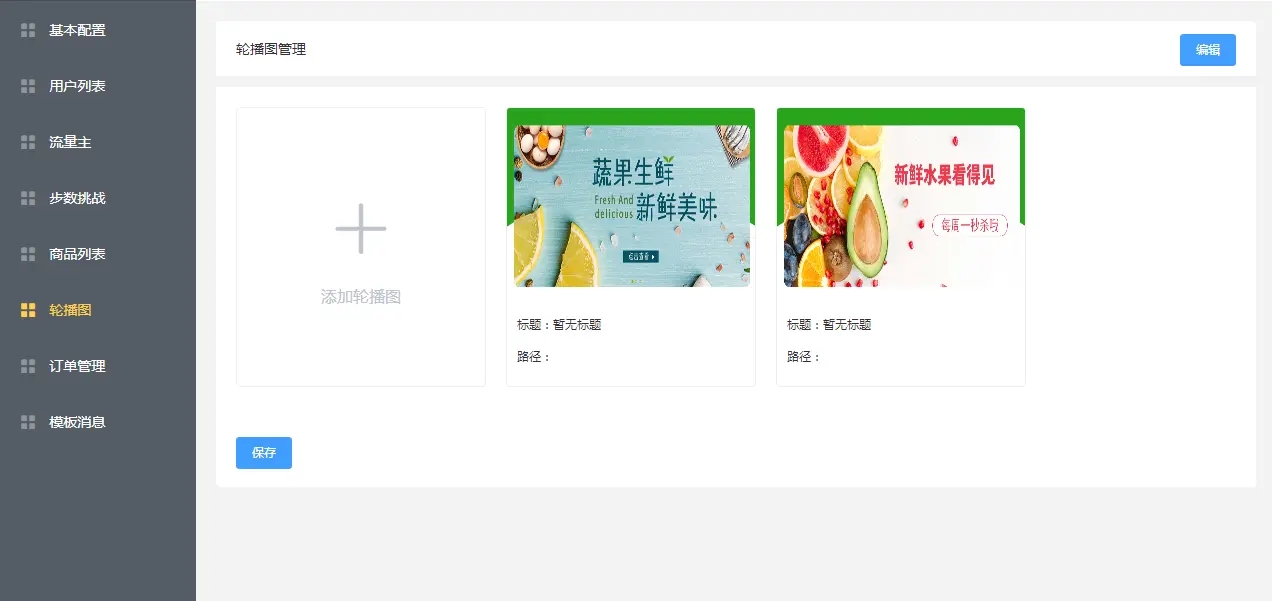Image resolution: width=1272 pixels, height=601 pixels.
Task: Click the blue 编辑 button
Action: 1208,50
